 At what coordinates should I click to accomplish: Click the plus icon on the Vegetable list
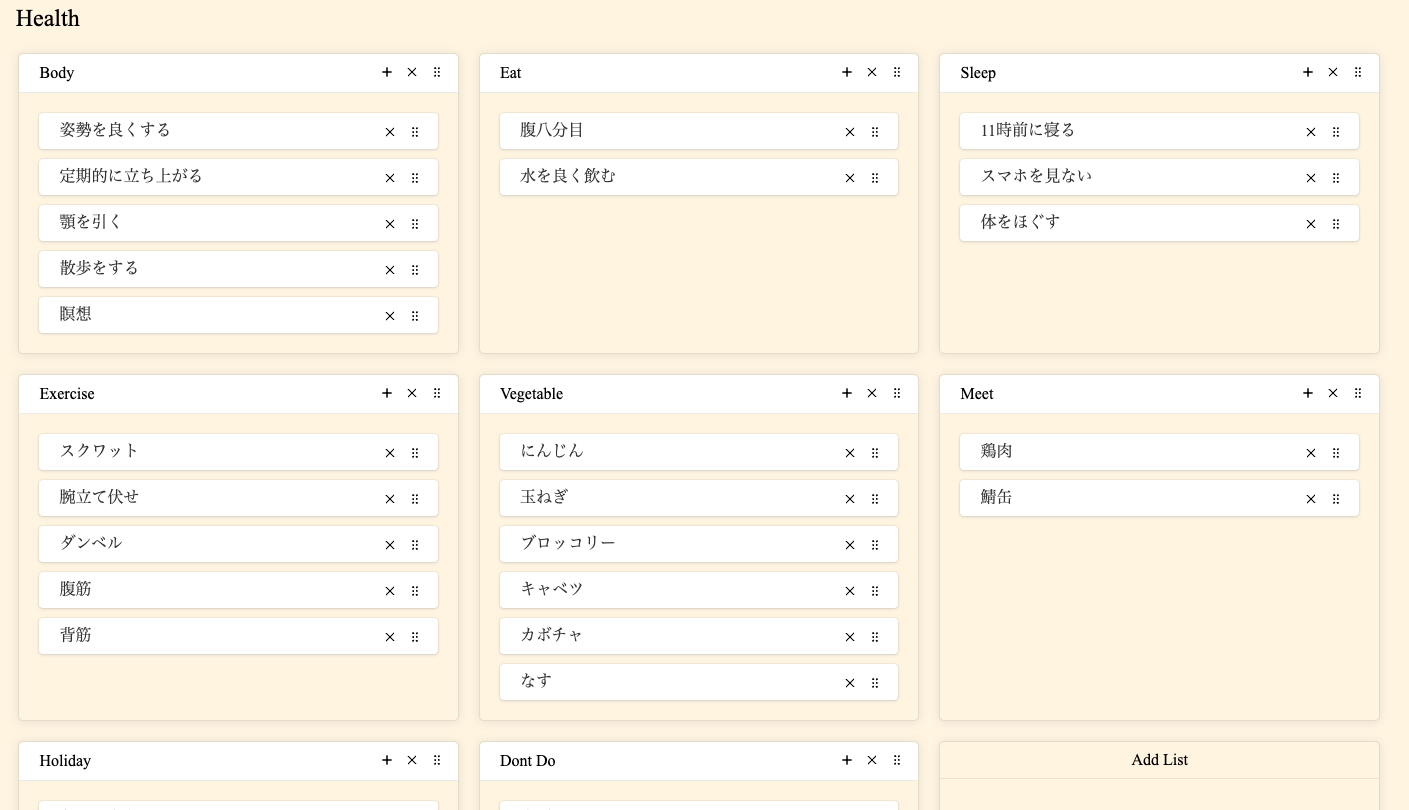coord(847,393)
